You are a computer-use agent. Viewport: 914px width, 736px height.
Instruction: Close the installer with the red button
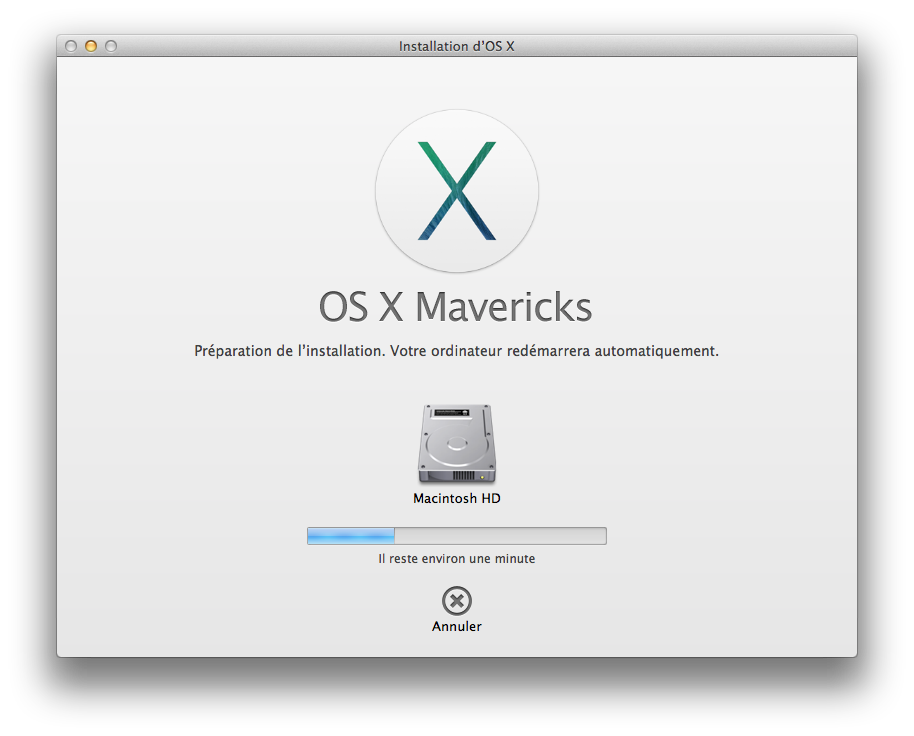(71, 46)
